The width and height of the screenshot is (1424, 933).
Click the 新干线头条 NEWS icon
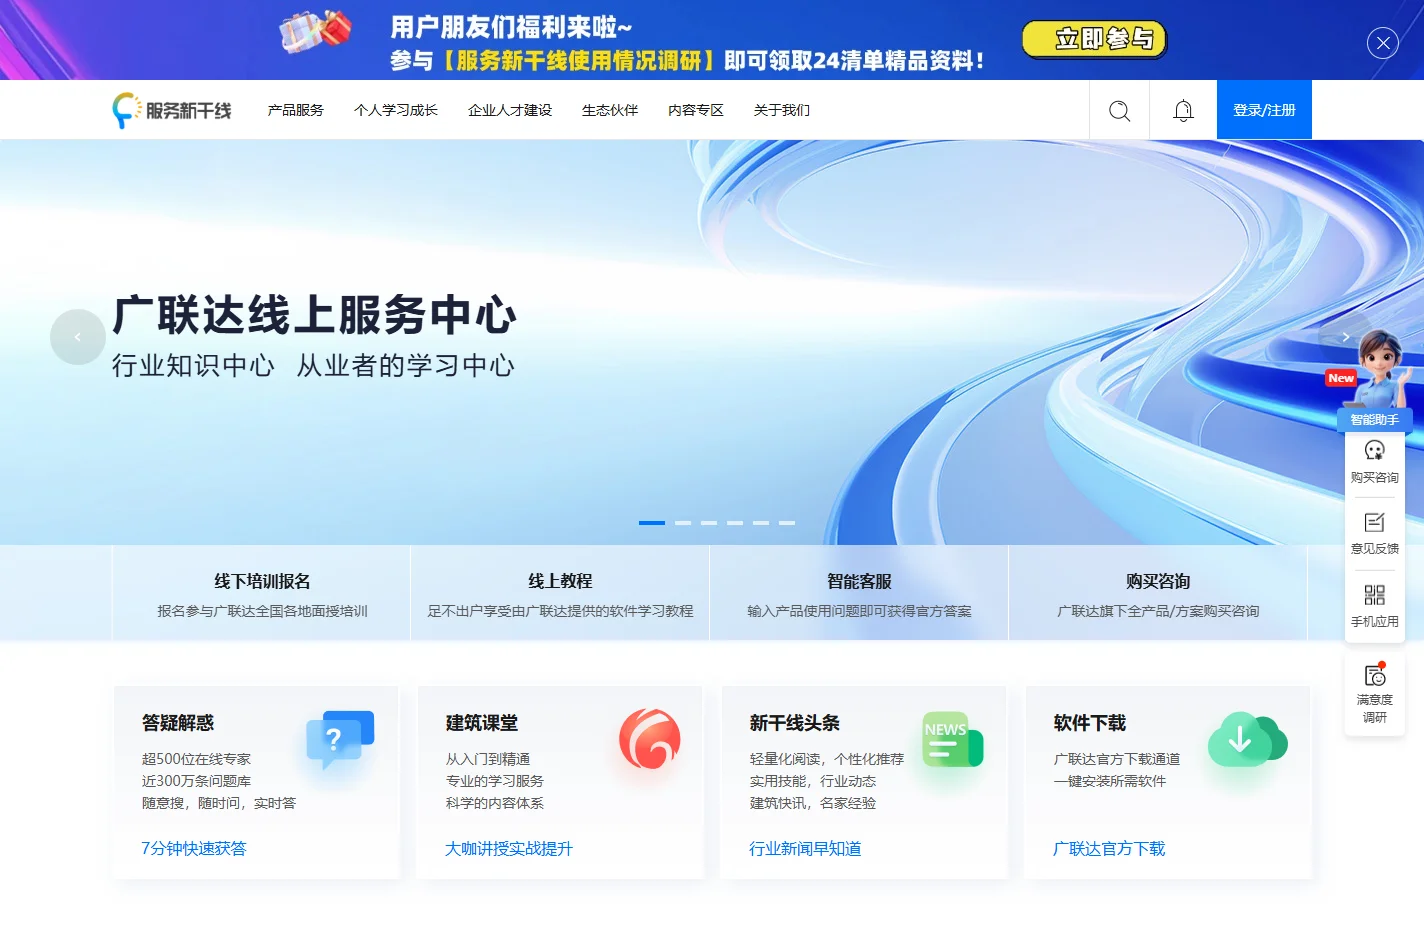(952, 739)
